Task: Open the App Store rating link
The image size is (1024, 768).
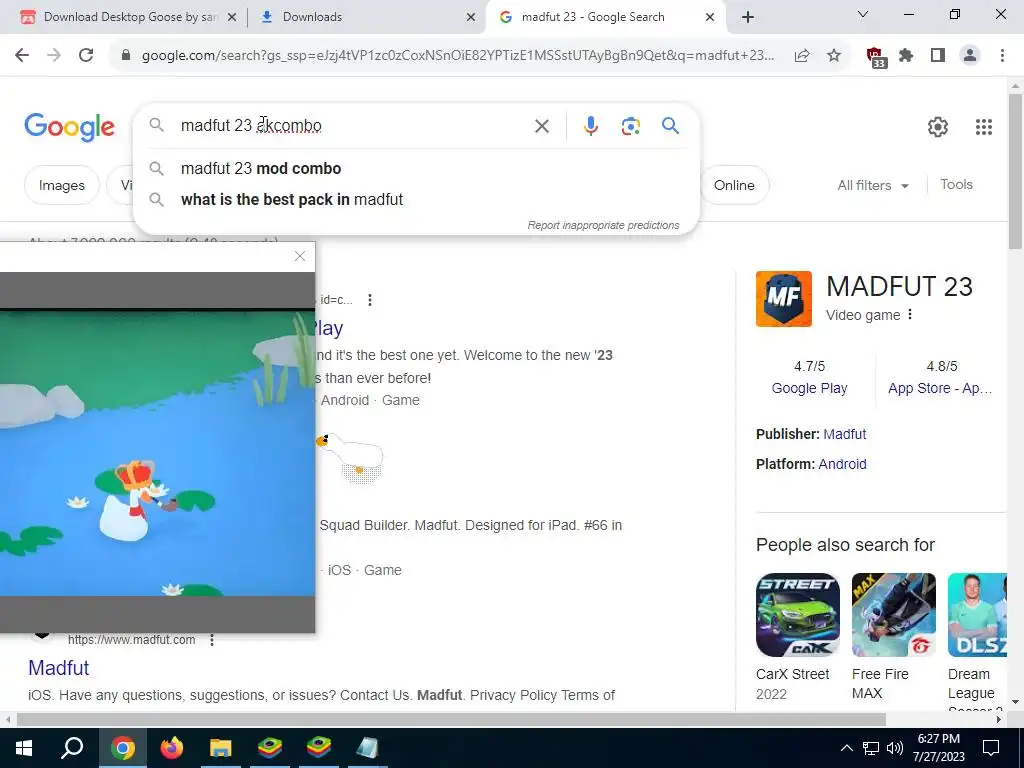Action: [940, 388]
